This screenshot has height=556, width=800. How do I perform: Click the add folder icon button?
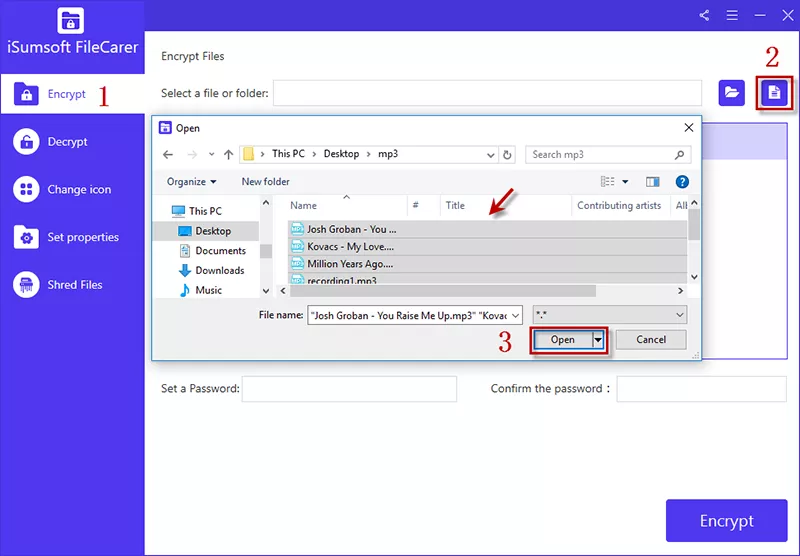732,93
